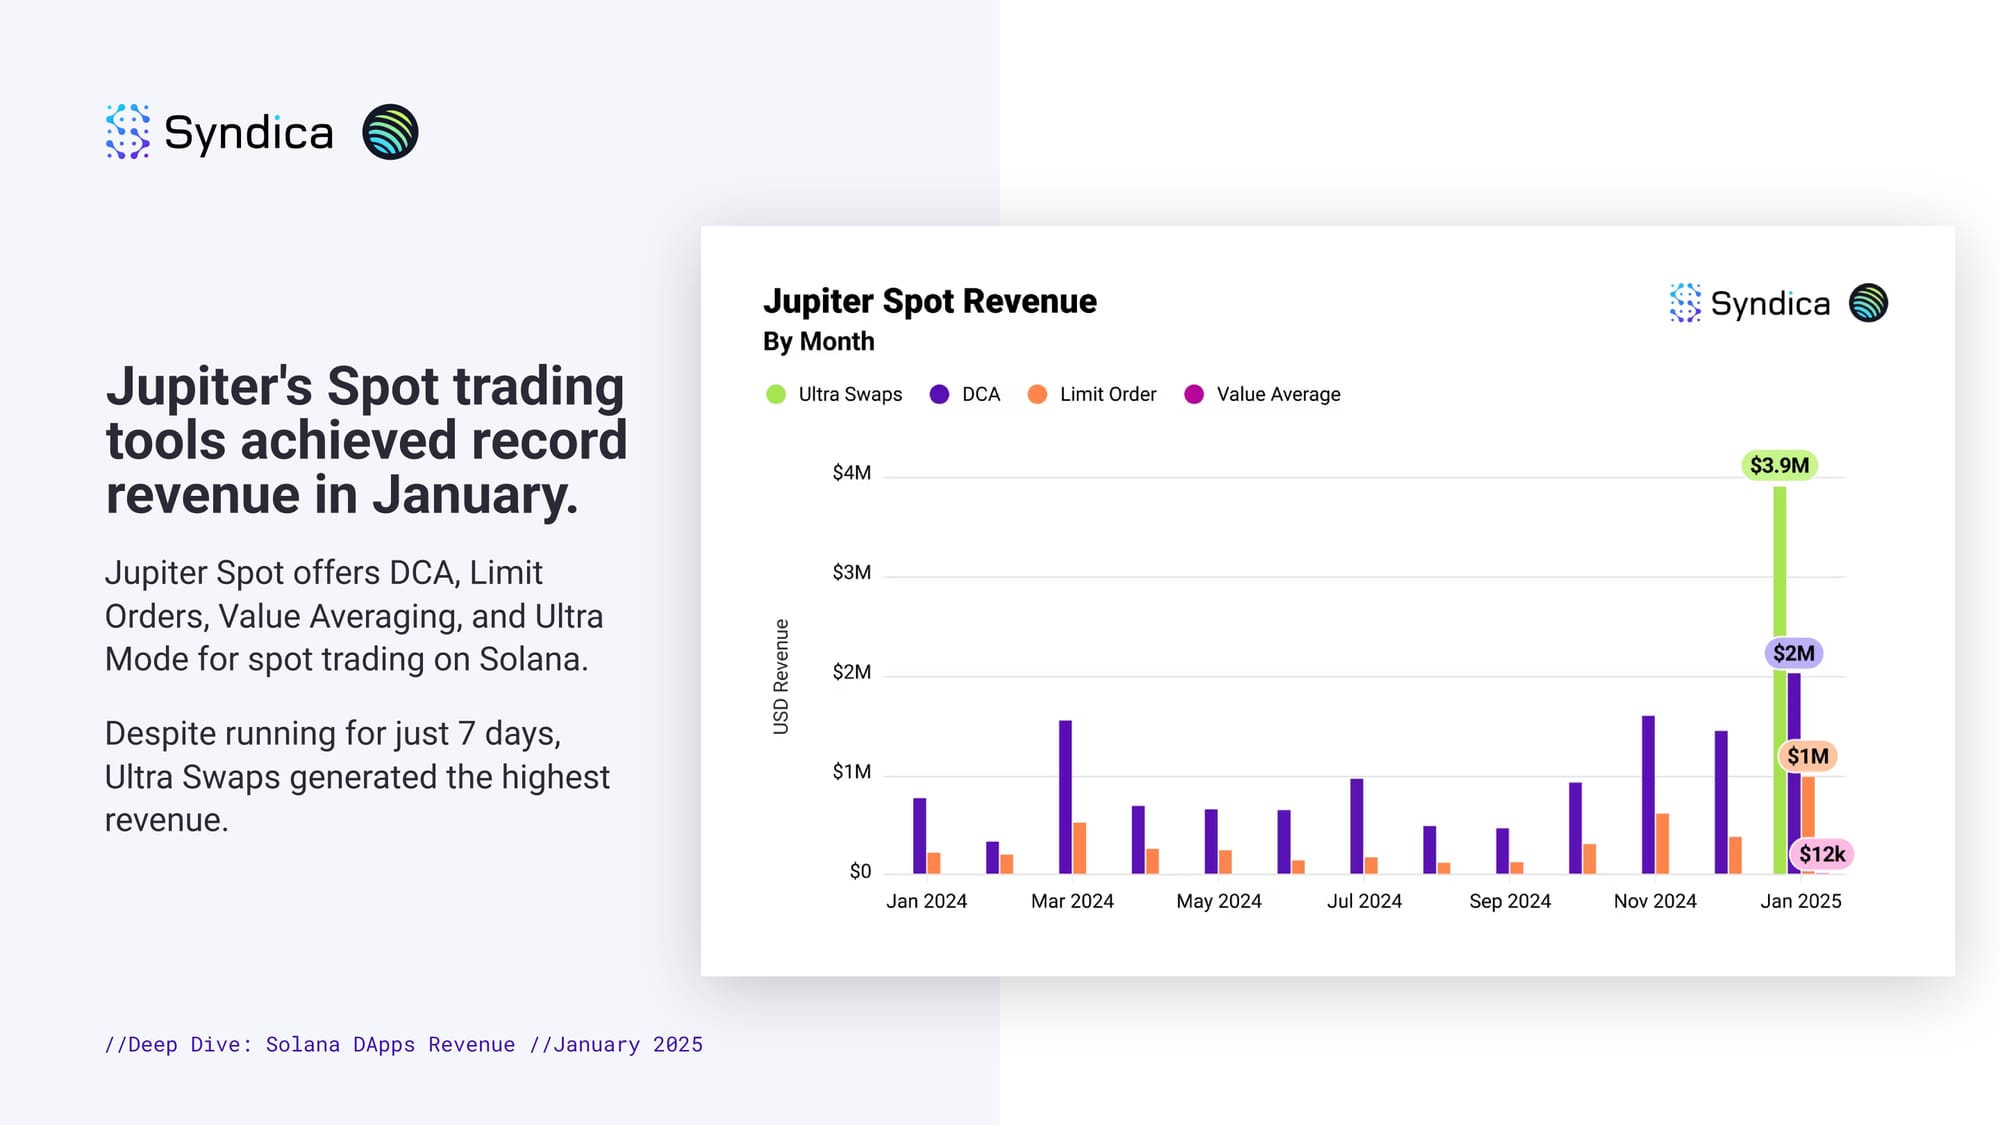The width and height of the screenshot is (2000, 1125).
Task: Click the Jupiter logo in chart card corner
Action: tap(1868, 303)
